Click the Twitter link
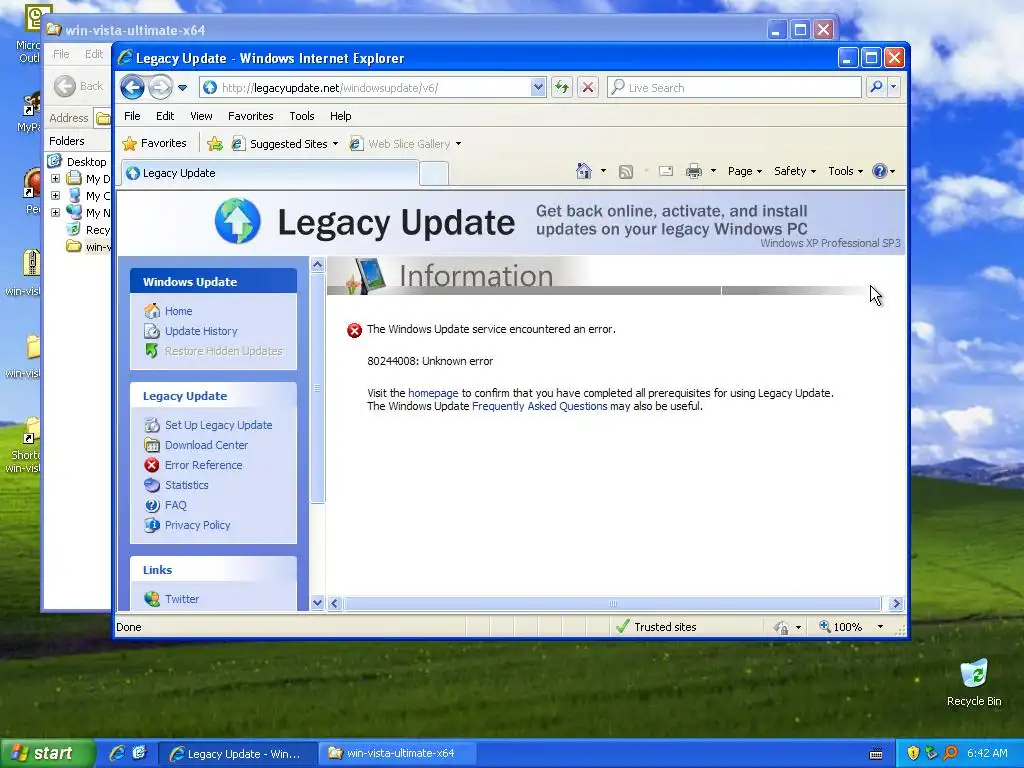Viewport: 1024px width, 768px height. pyautogui.click(x=182, y=599)
